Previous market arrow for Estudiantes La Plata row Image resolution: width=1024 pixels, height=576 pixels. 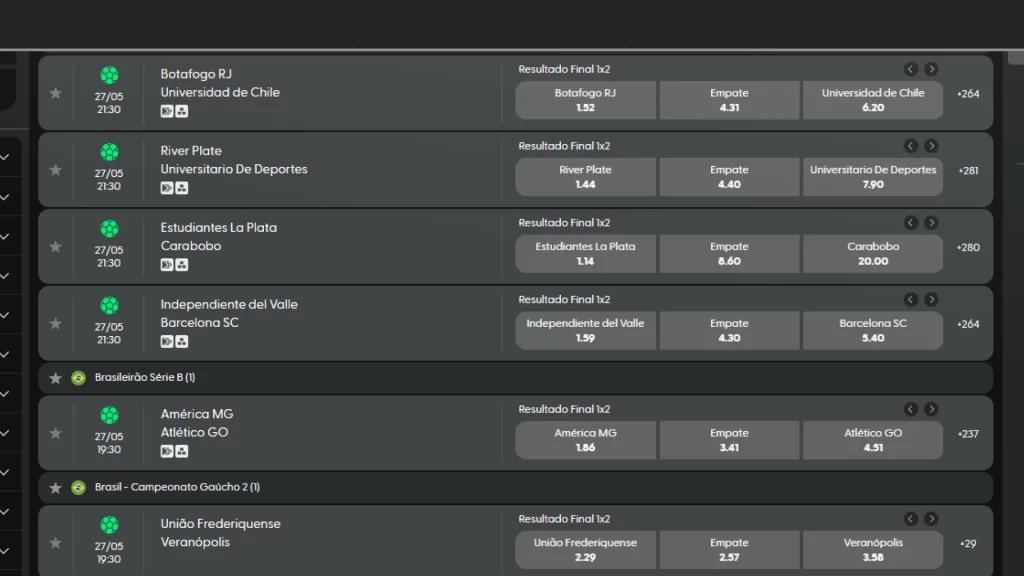point(911,223)
